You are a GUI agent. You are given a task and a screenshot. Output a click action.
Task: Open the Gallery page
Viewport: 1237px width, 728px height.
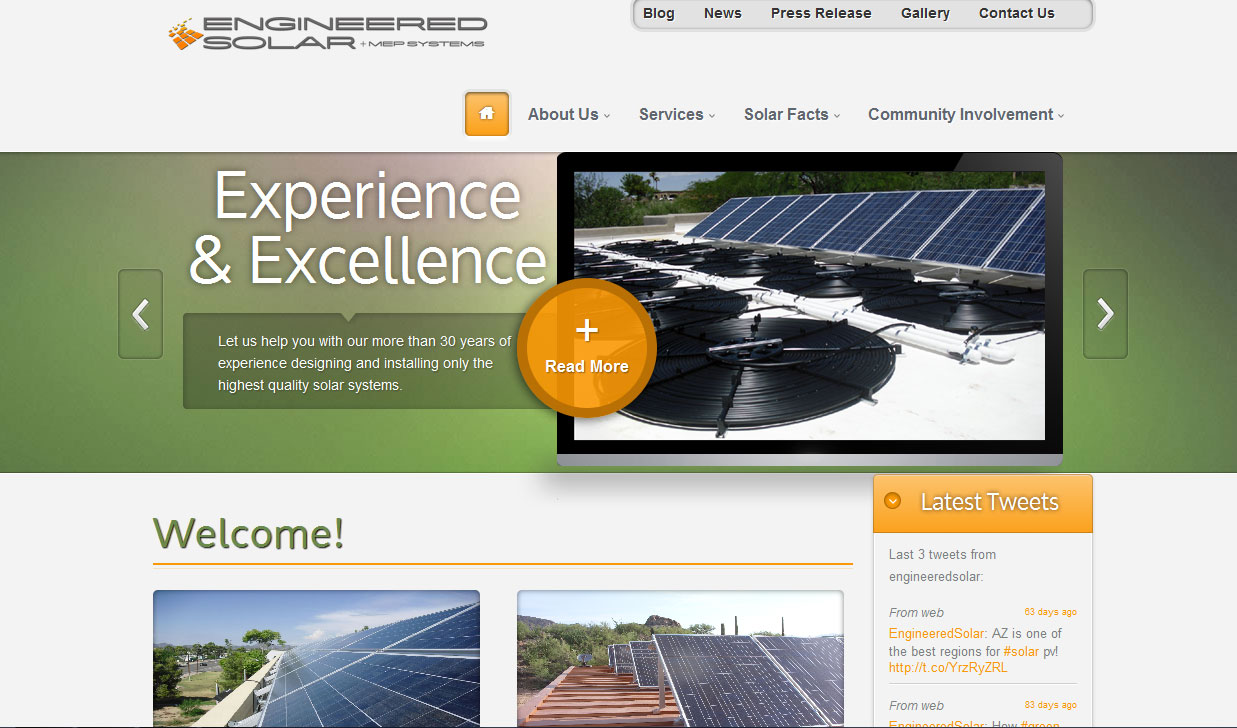coord(925,14)
